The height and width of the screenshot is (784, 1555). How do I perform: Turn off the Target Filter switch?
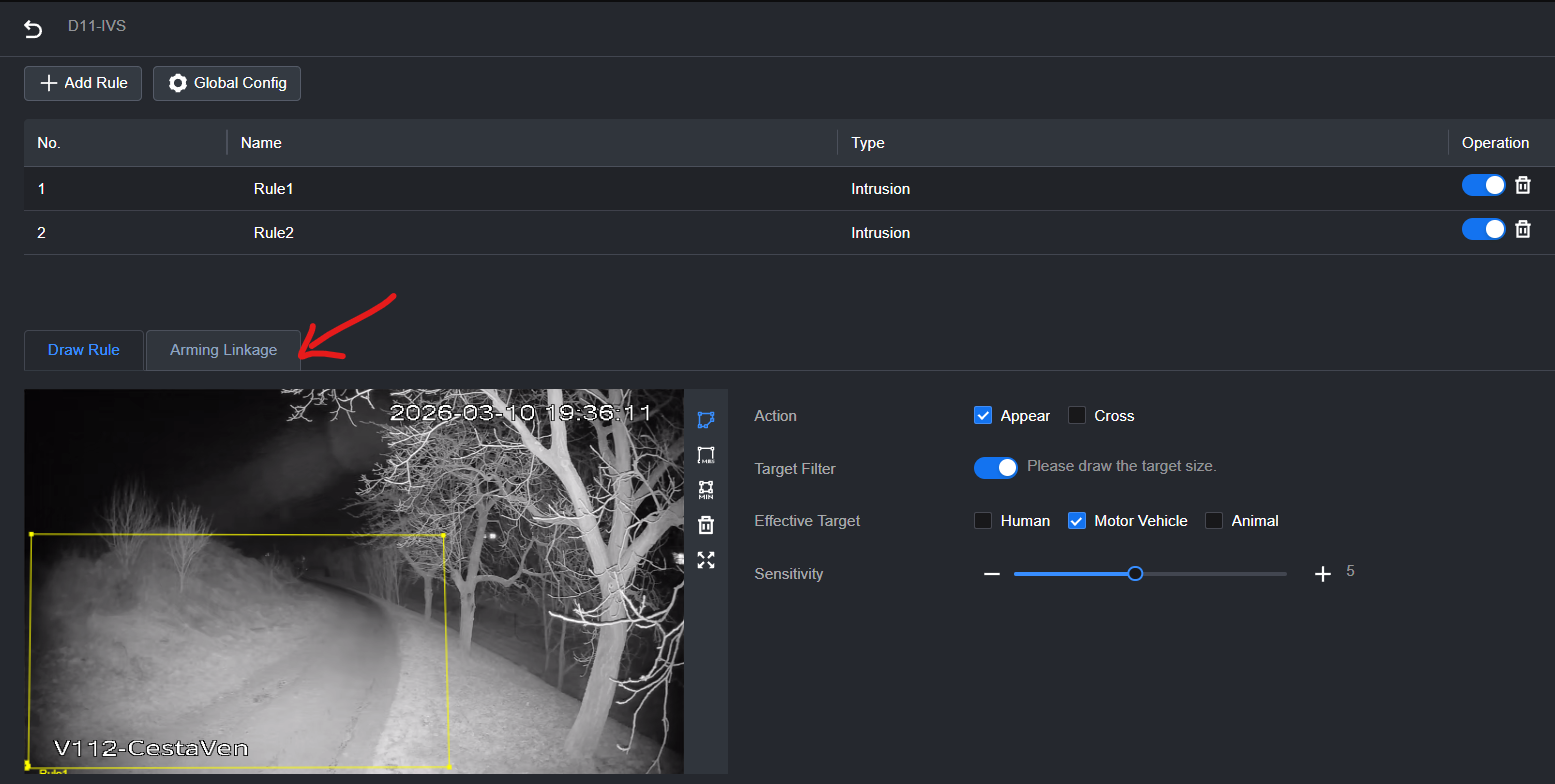point(995,467)
